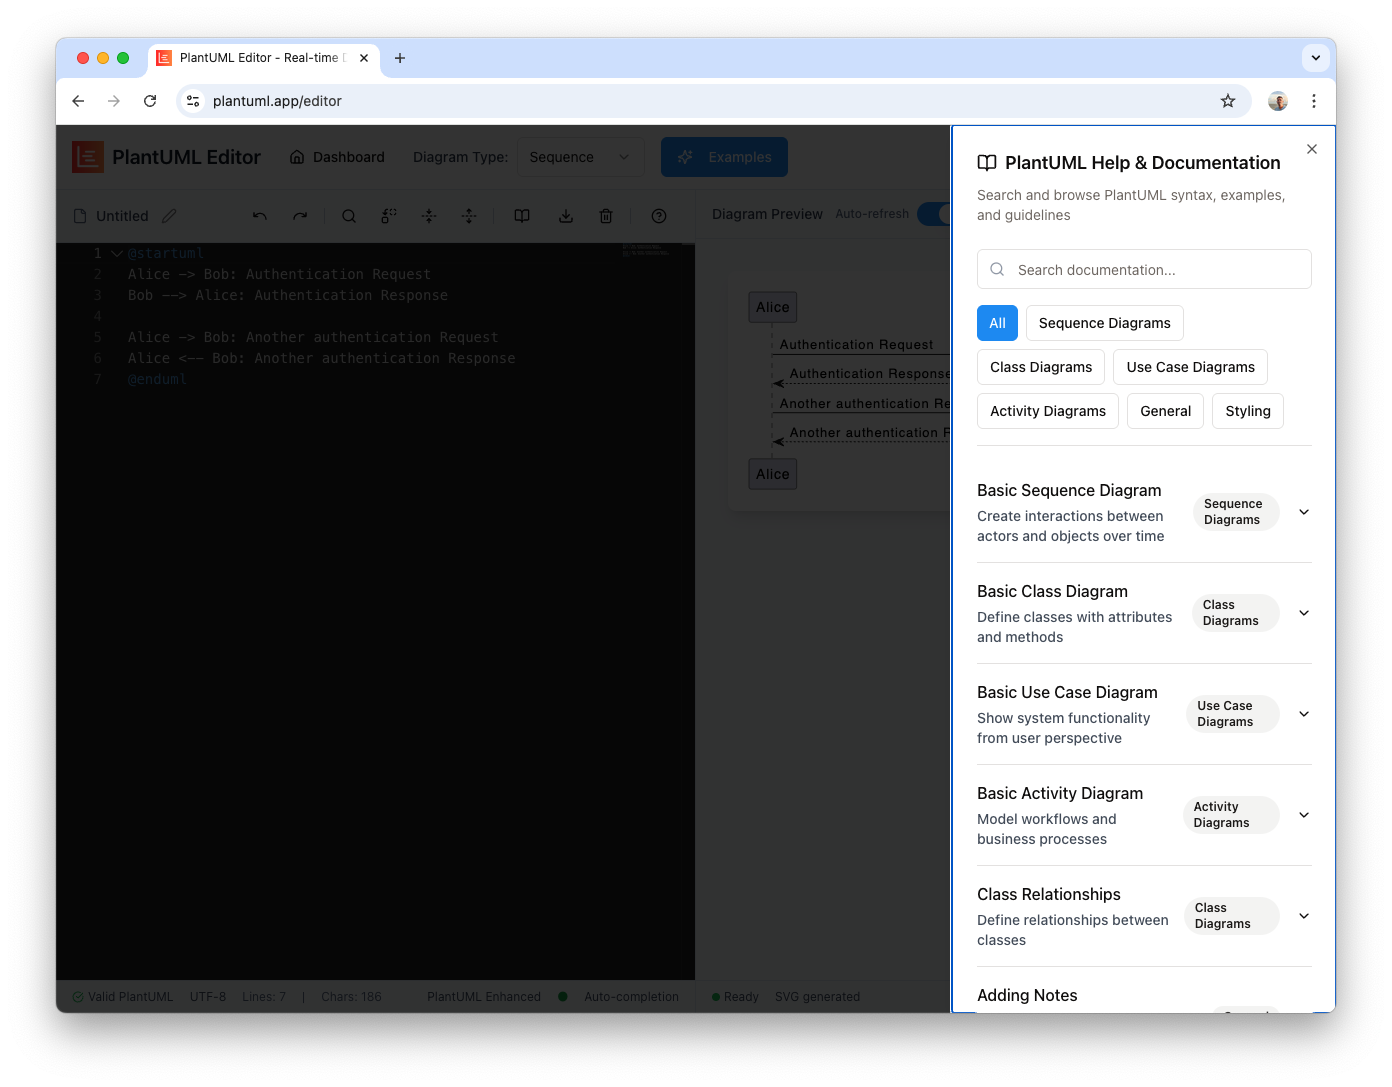1392x1087 pixels.
Task: Click the browser forward arrow
Action: 114,101
